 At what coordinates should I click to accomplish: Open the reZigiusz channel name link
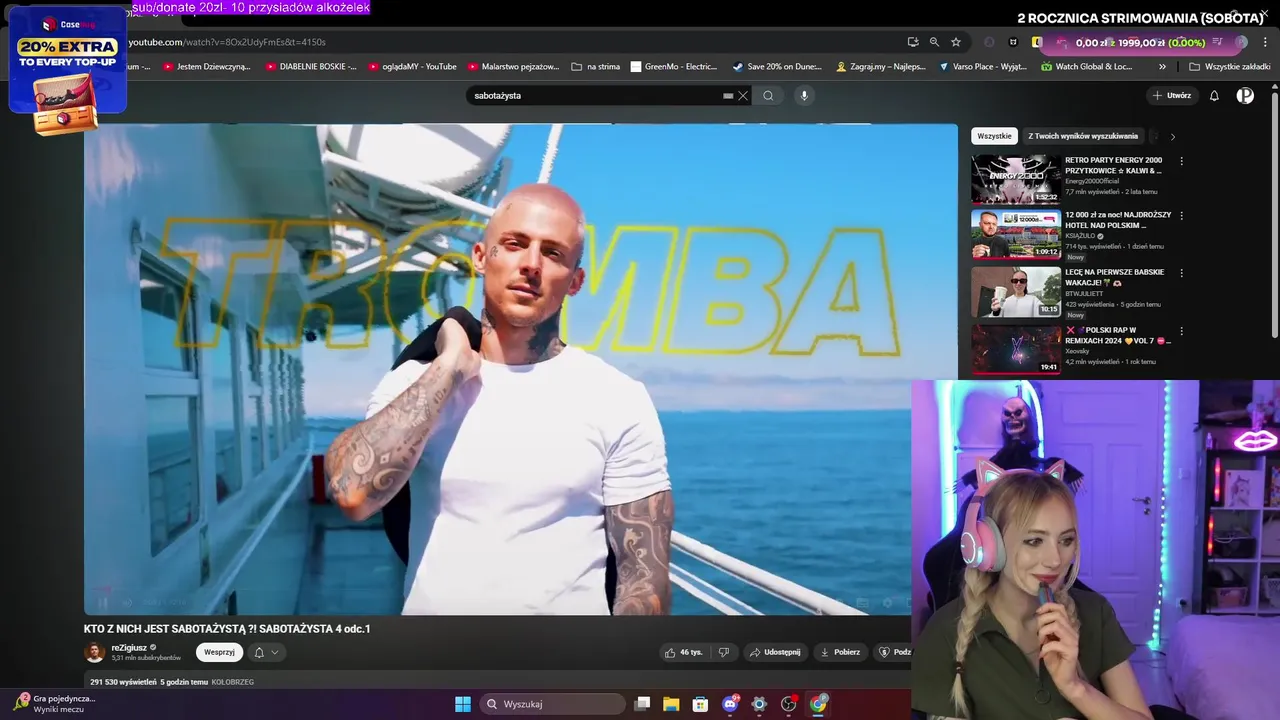pos(128,647)
